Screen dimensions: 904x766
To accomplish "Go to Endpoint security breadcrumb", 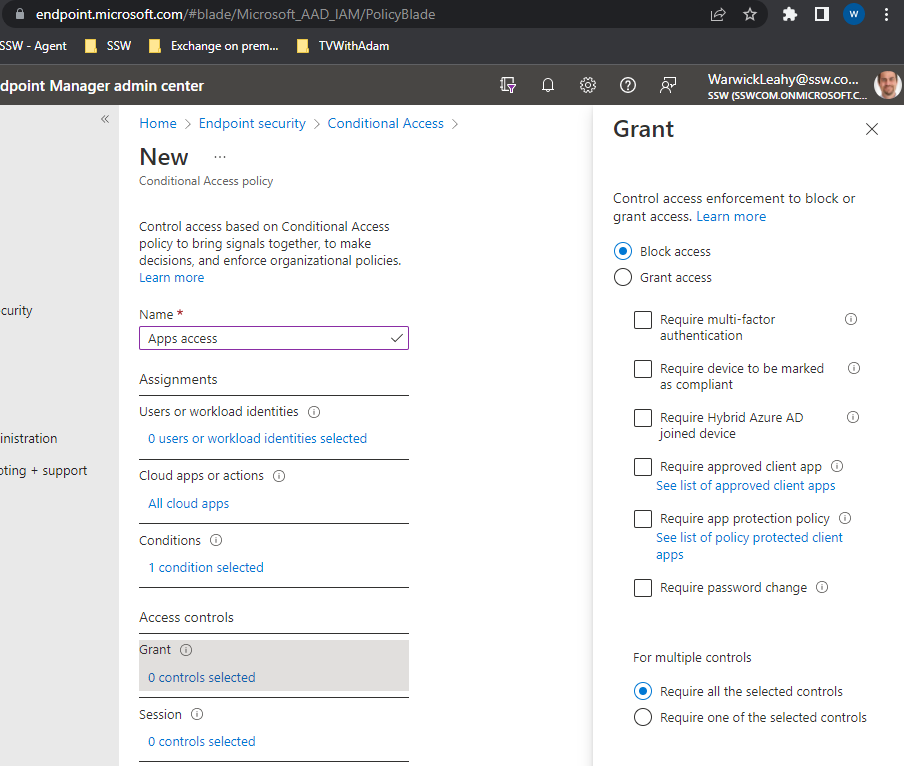I will point(252,124).
